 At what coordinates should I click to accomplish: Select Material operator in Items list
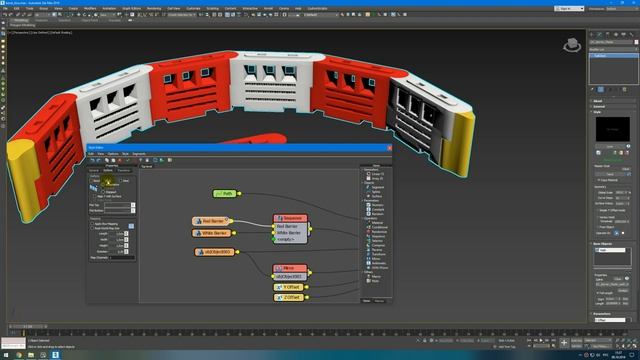pos(375,223)
